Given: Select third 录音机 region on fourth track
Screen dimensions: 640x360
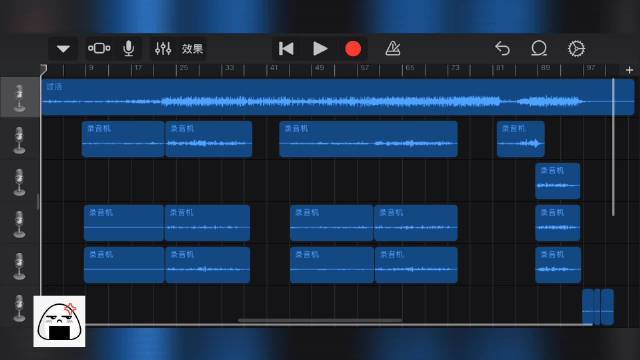Looking at the screenshot, I should pos(331,223).
